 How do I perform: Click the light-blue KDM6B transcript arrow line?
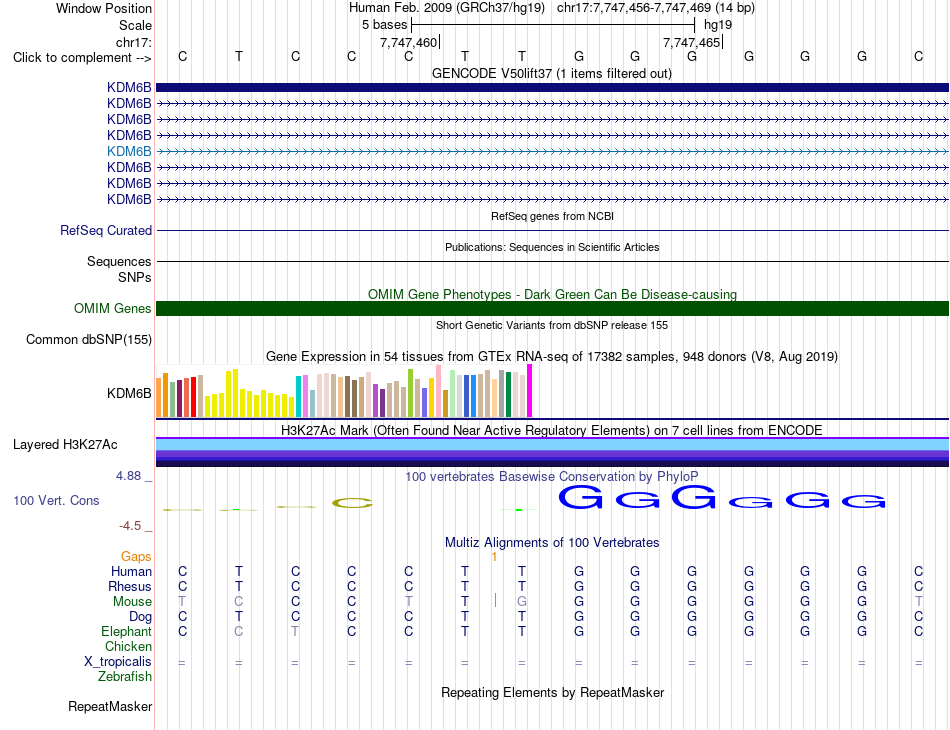click(552, 151)
